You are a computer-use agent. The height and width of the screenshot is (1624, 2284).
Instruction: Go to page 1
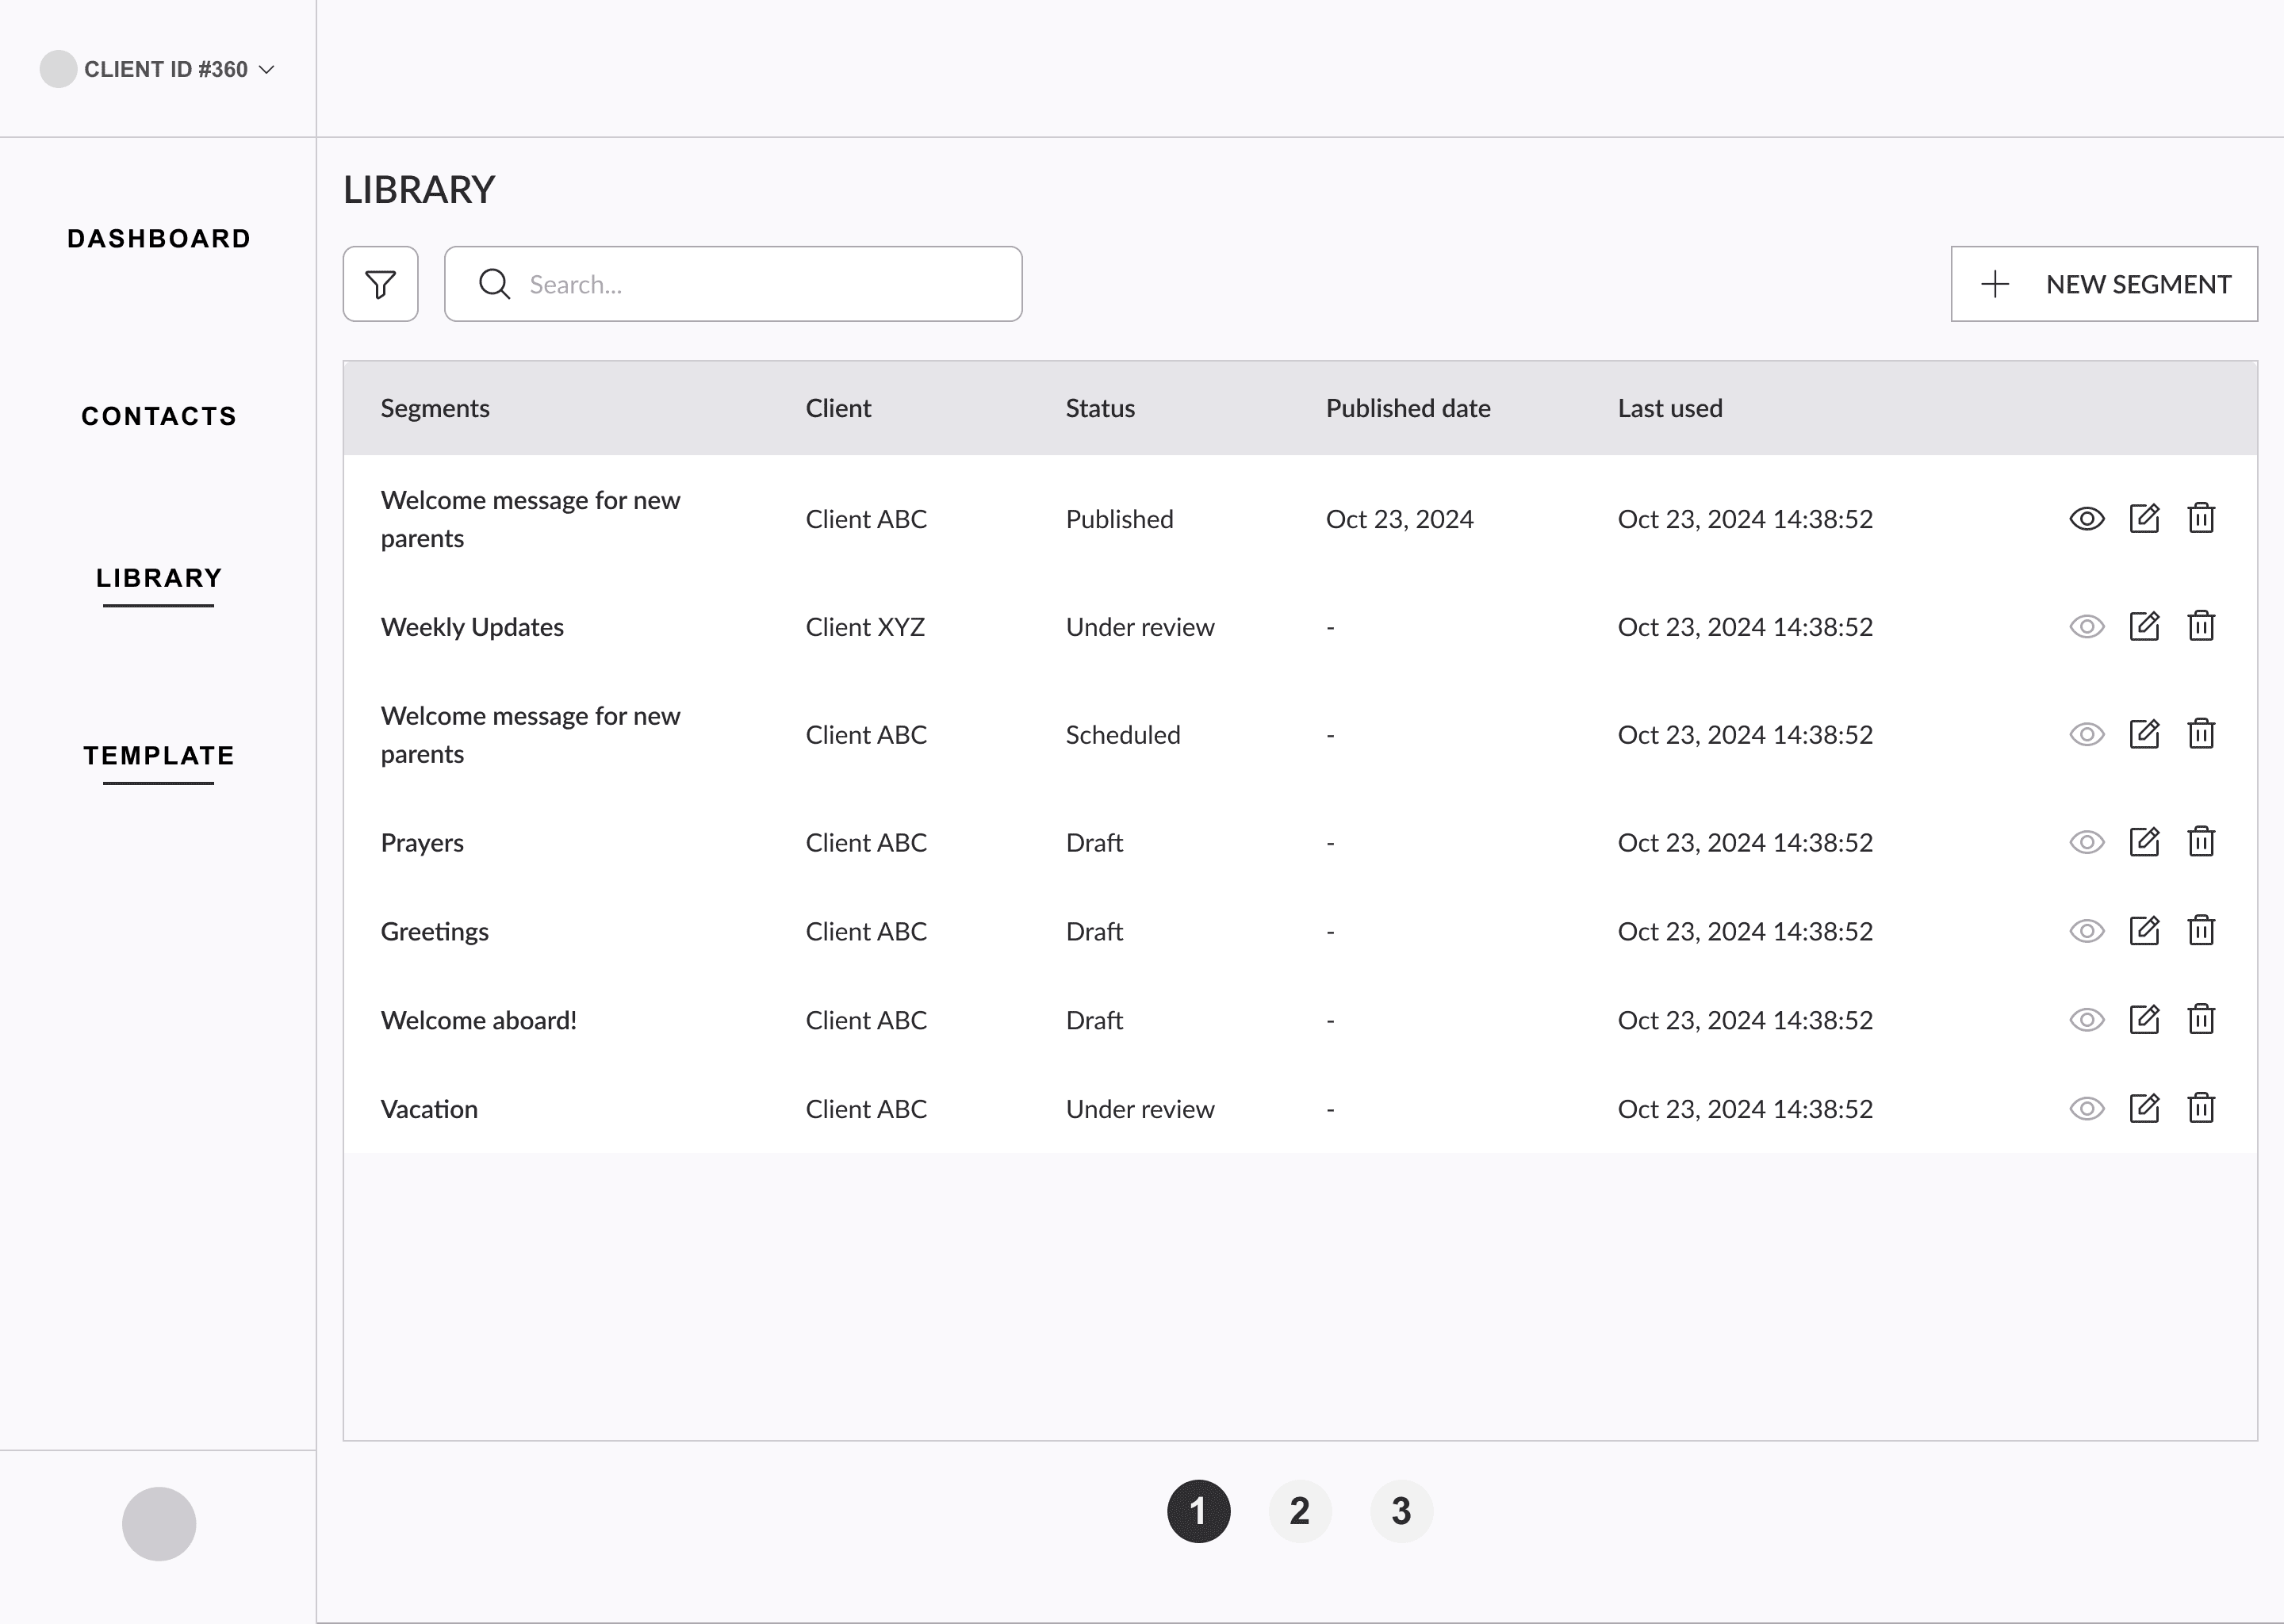(1198, 1511)
